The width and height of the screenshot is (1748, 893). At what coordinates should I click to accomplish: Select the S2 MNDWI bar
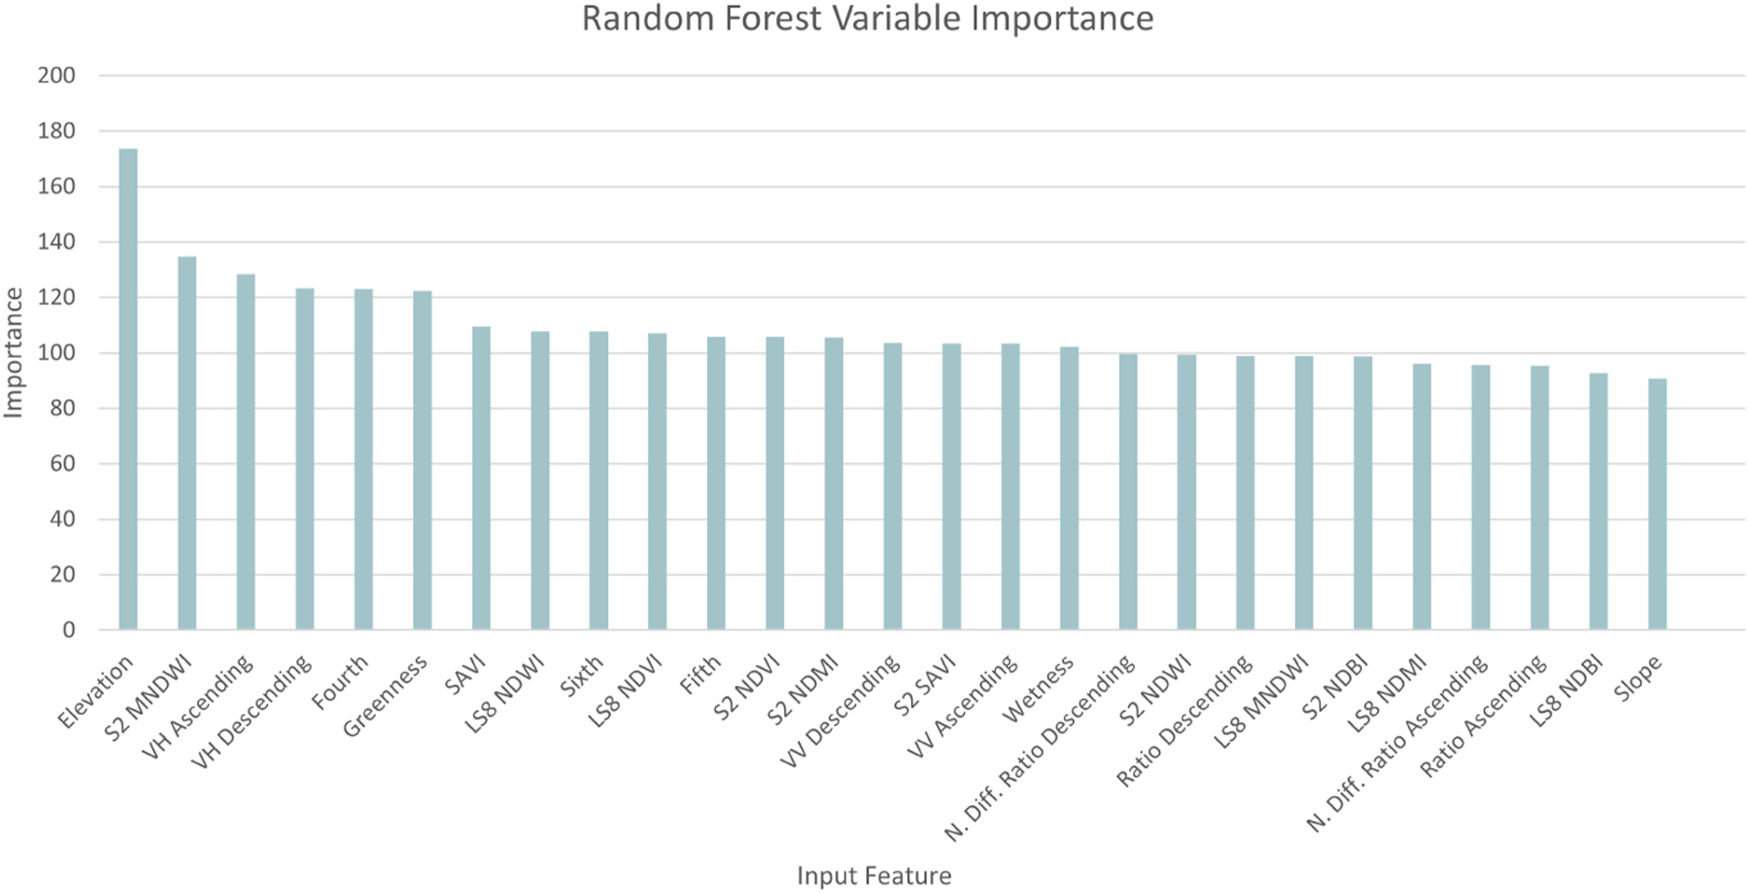click(187, 443)
